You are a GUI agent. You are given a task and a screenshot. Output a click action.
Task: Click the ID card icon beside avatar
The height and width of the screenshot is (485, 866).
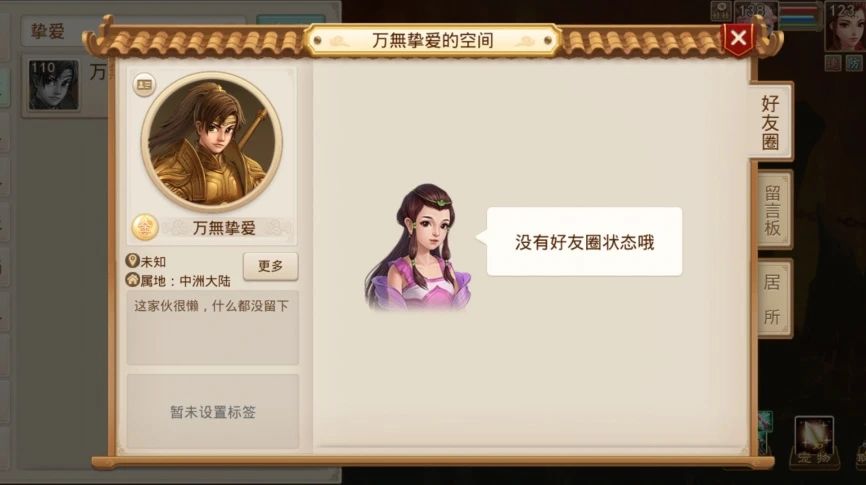point(144,85)
